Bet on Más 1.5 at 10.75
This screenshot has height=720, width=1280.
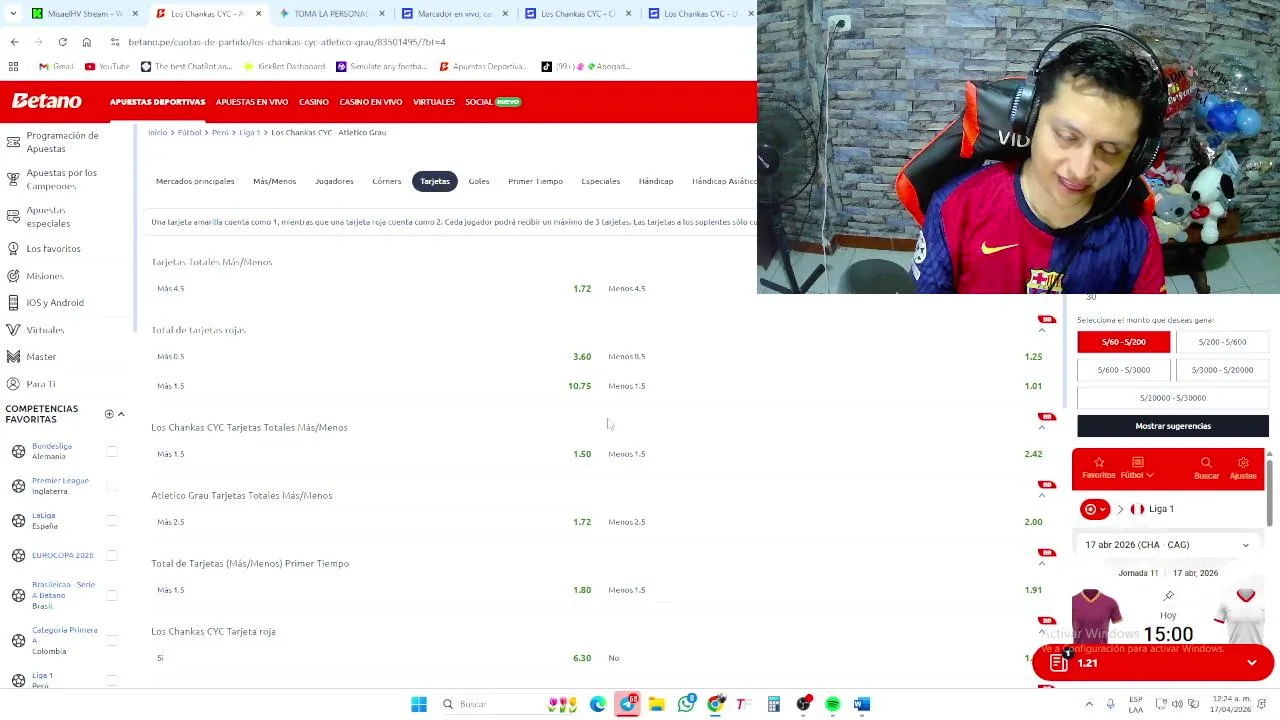(x=374, y=386)
